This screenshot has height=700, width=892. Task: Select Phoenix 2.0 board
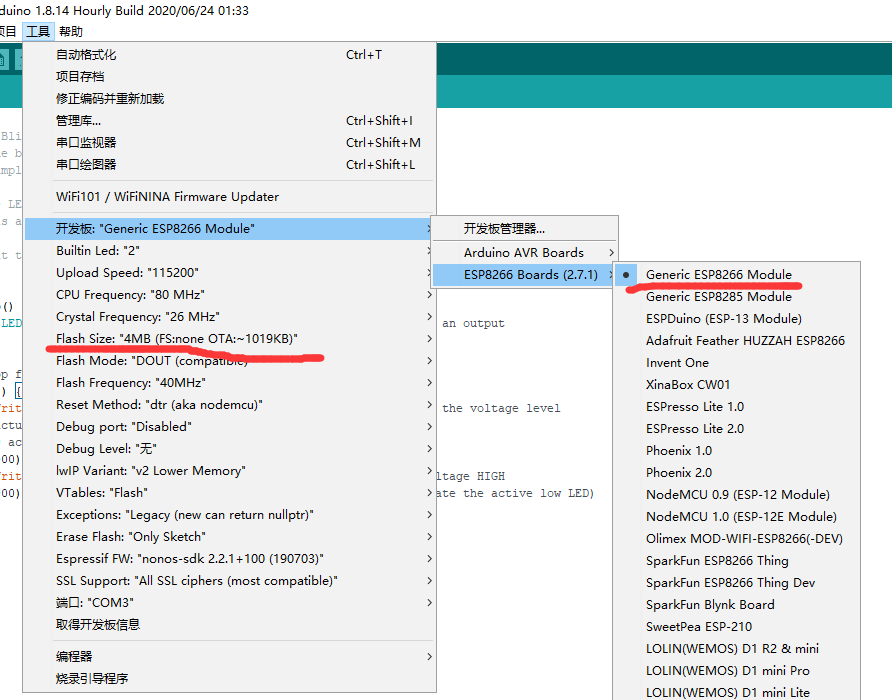737,473
